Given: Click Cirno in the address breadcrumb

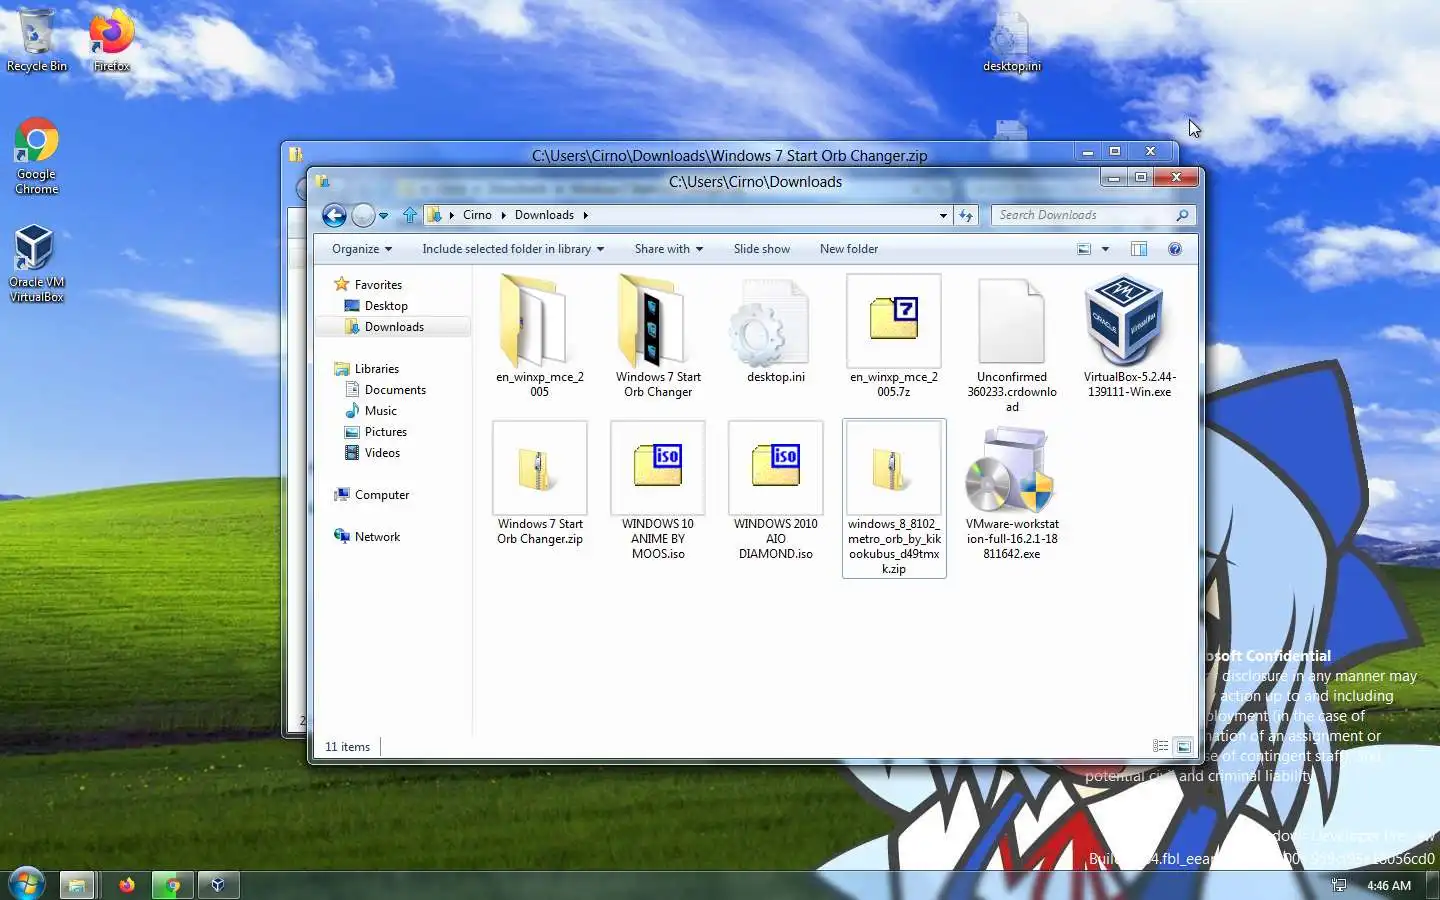Looking at the screenshot, I should 477,215.
